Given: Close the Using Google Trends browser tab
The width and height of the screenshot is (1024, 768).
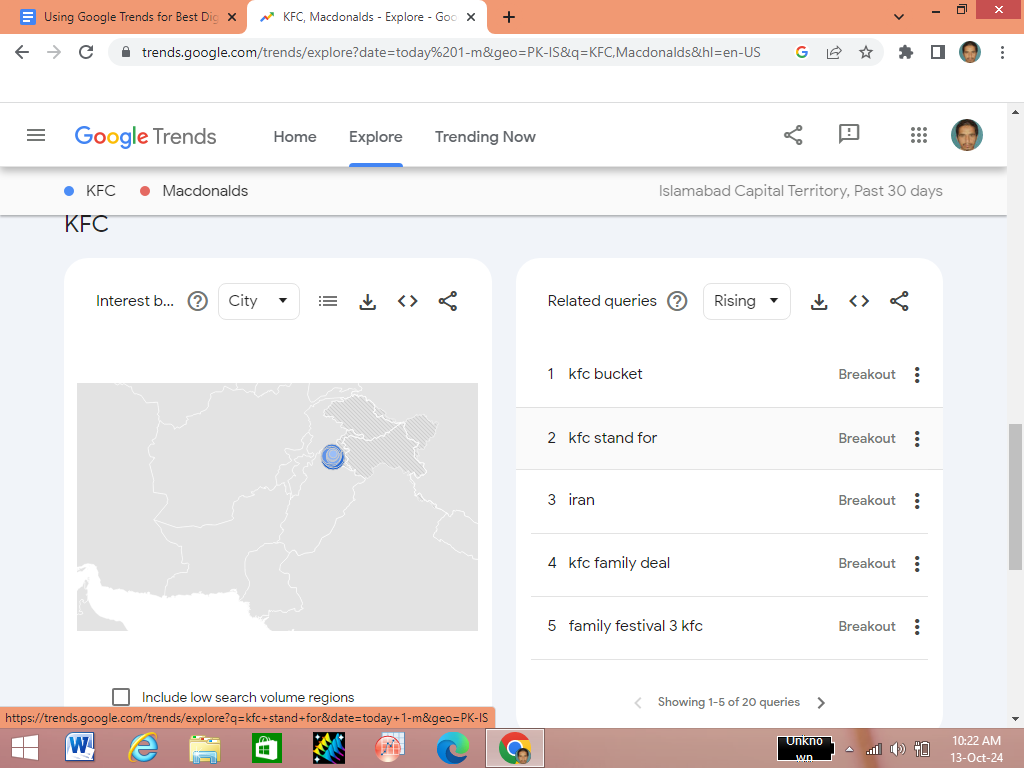Looking at the screenshot, I should pos(231,17).
